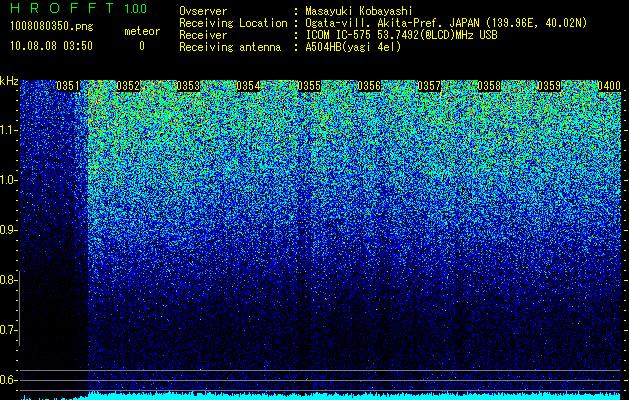Click the 1.1 frequency axis label

(x=9, y=130)
